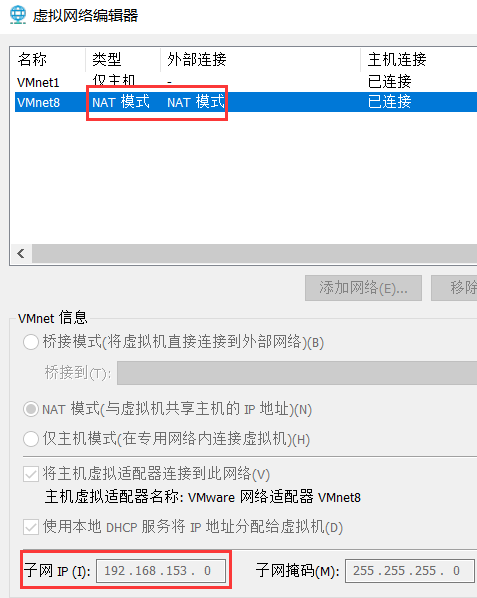477x598 pixels.
Task: Click the 子网掩码 input field
Action: [410, 571]
